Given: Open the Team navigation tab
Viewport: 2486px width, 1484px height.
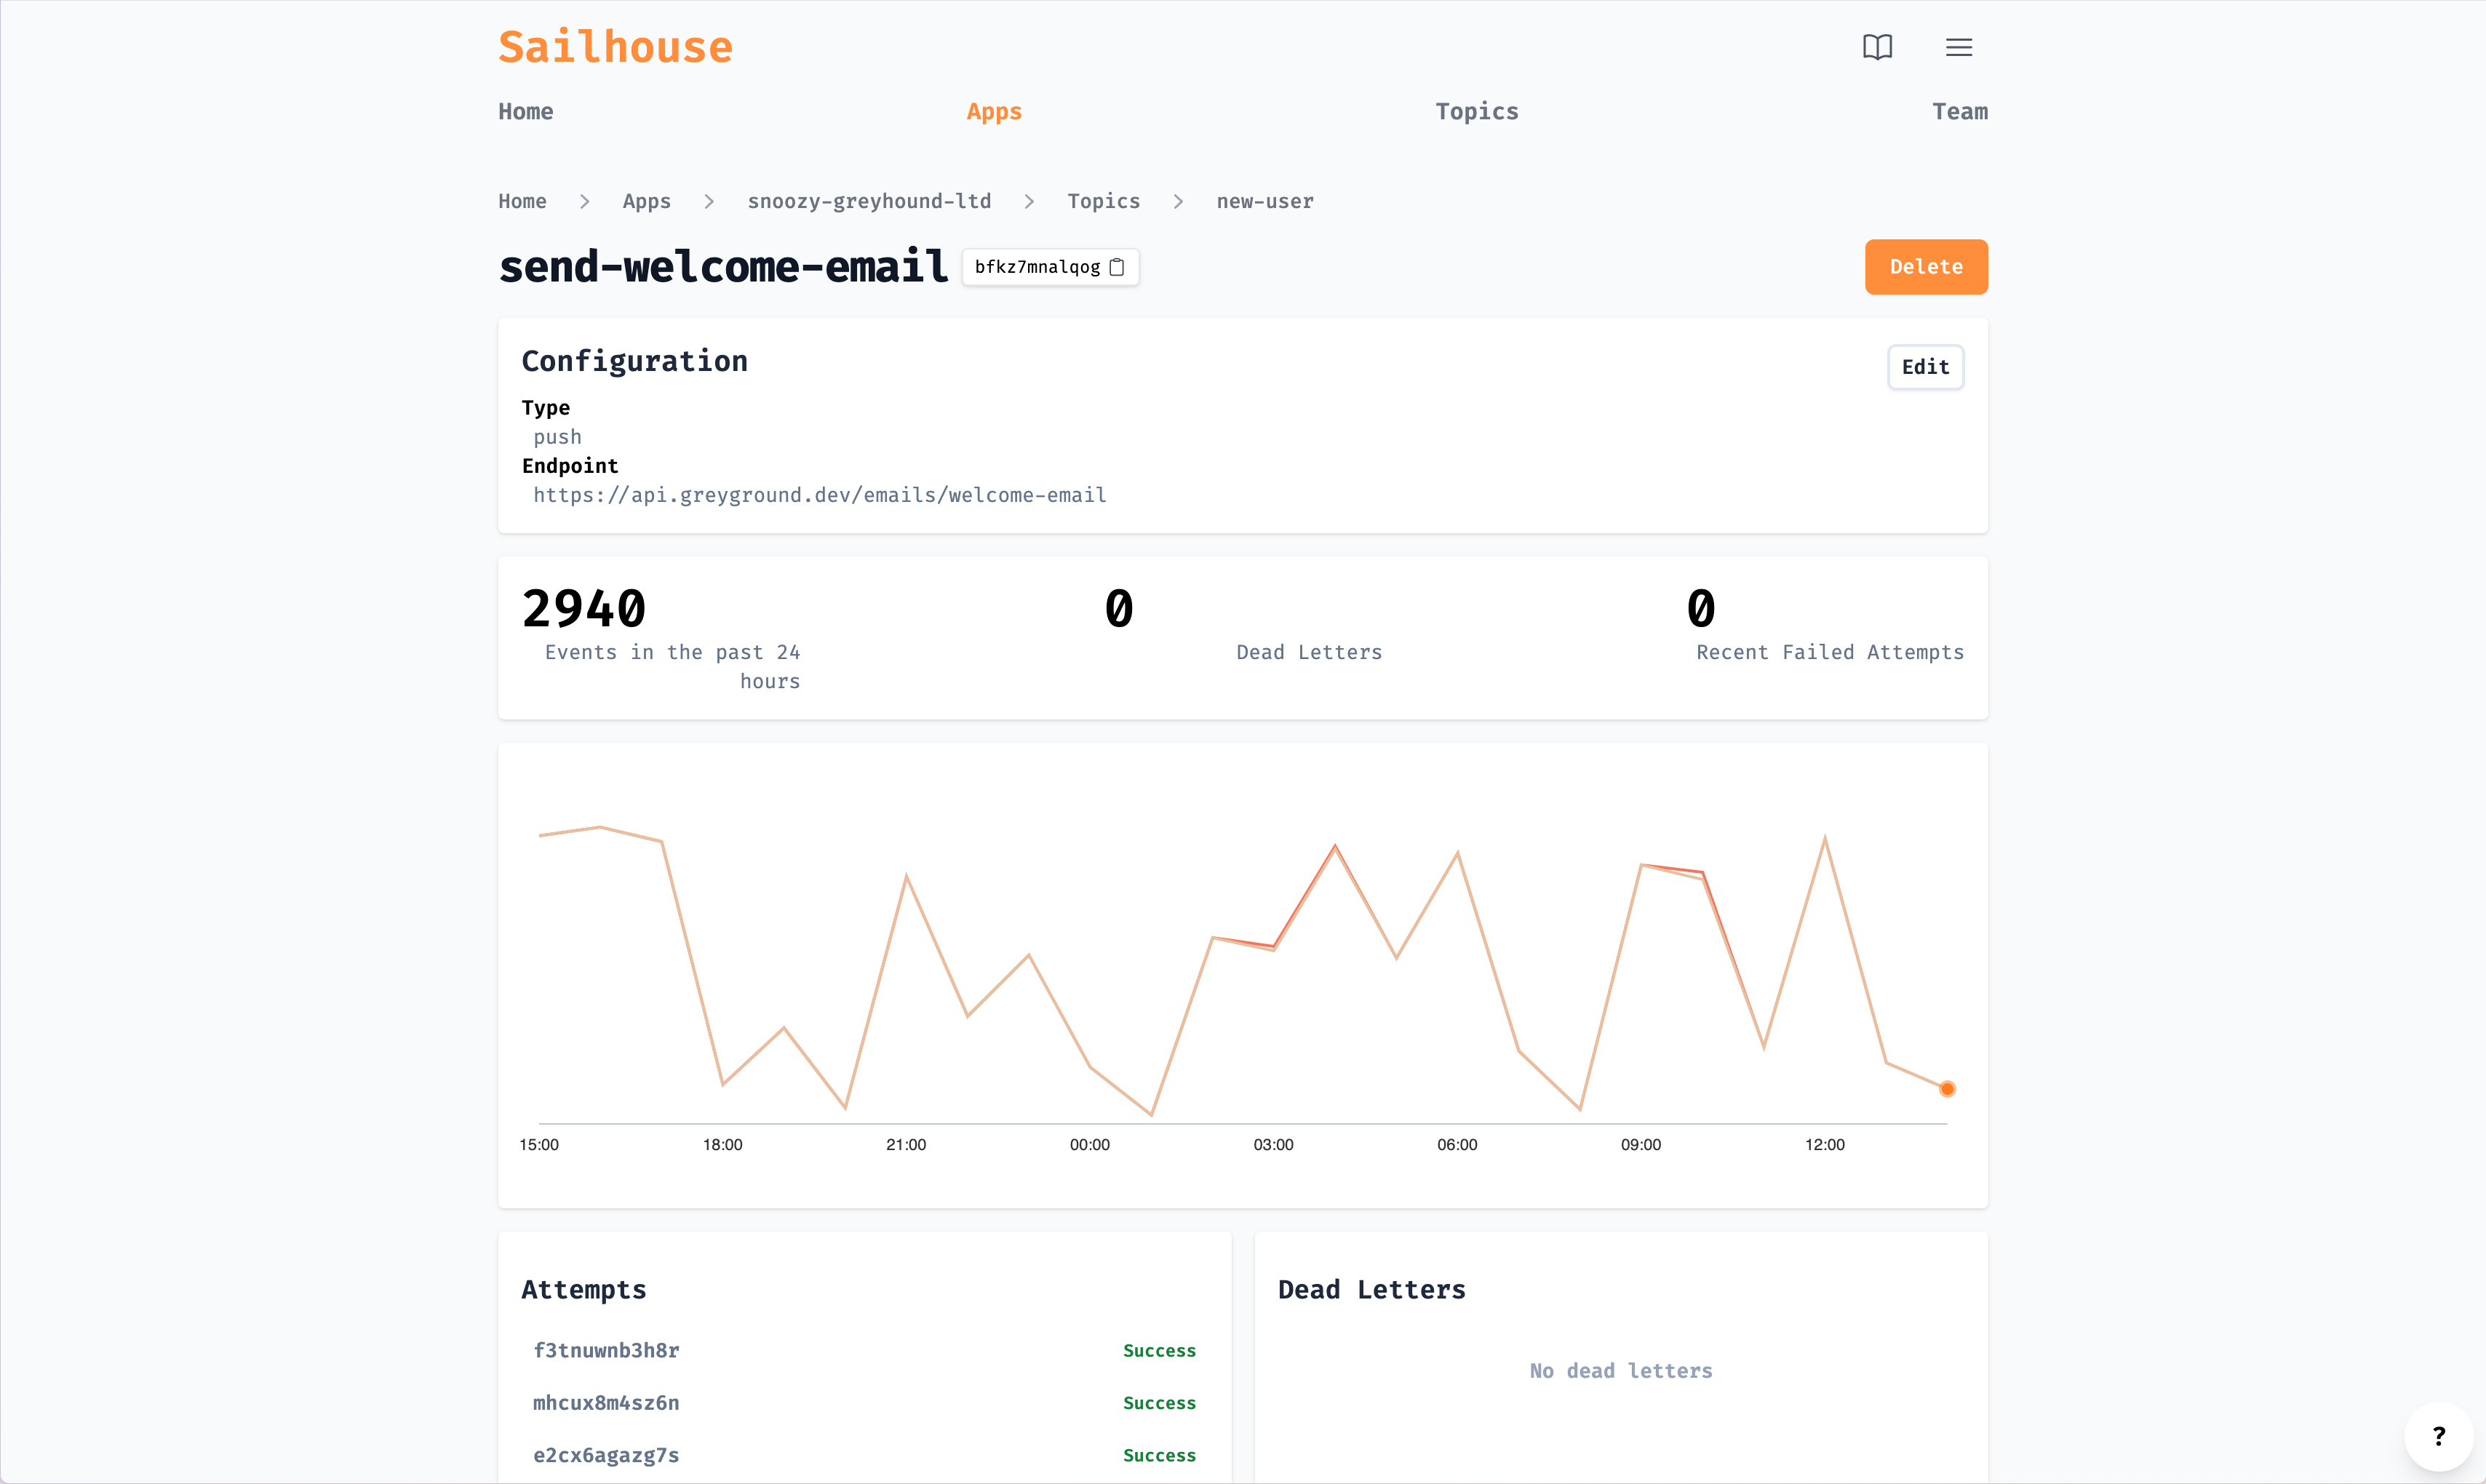Looking at the screenshot, I should (x=1959, y=112).
